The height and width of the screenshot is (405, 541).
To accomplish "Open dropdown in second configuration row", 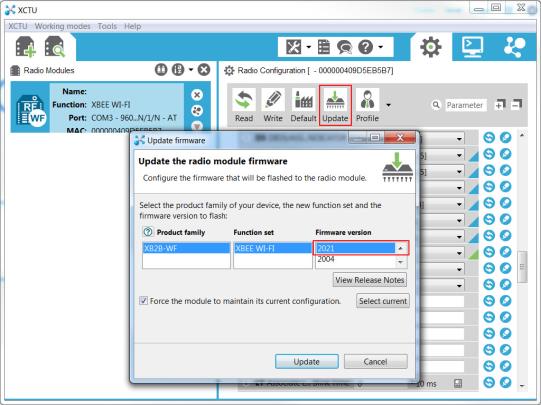I will (x=459, y=155).
